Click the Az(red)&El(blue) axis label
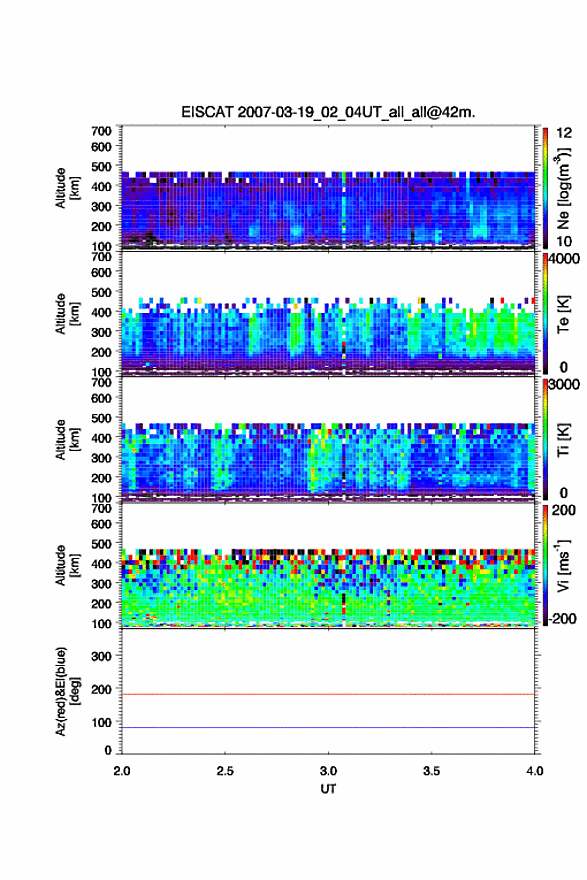Image resolution: width=587 pixels, height=880 pixels. [67, 691]
